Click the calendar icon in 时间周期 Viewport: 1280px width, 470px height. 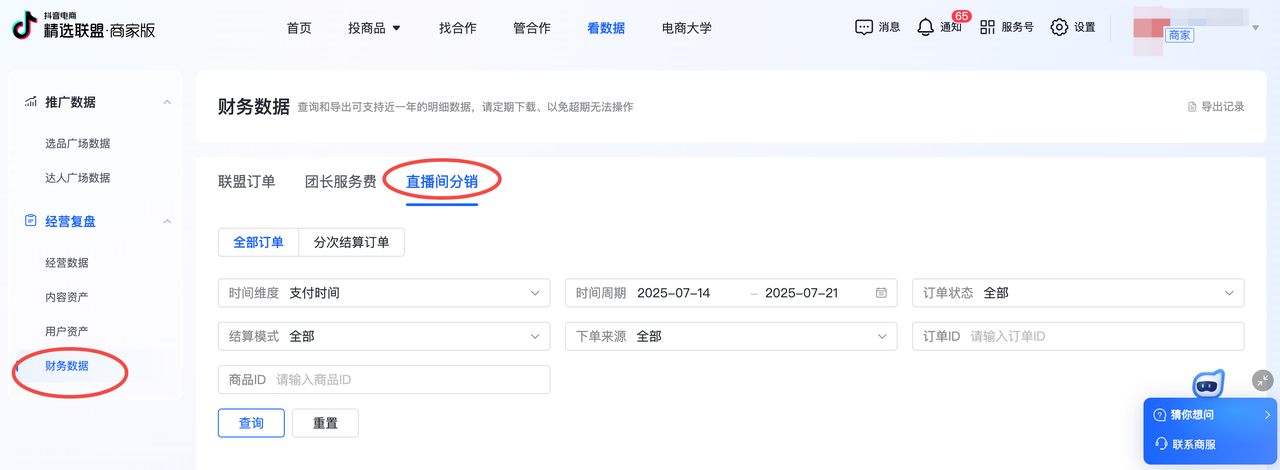[x=881, y=293]
